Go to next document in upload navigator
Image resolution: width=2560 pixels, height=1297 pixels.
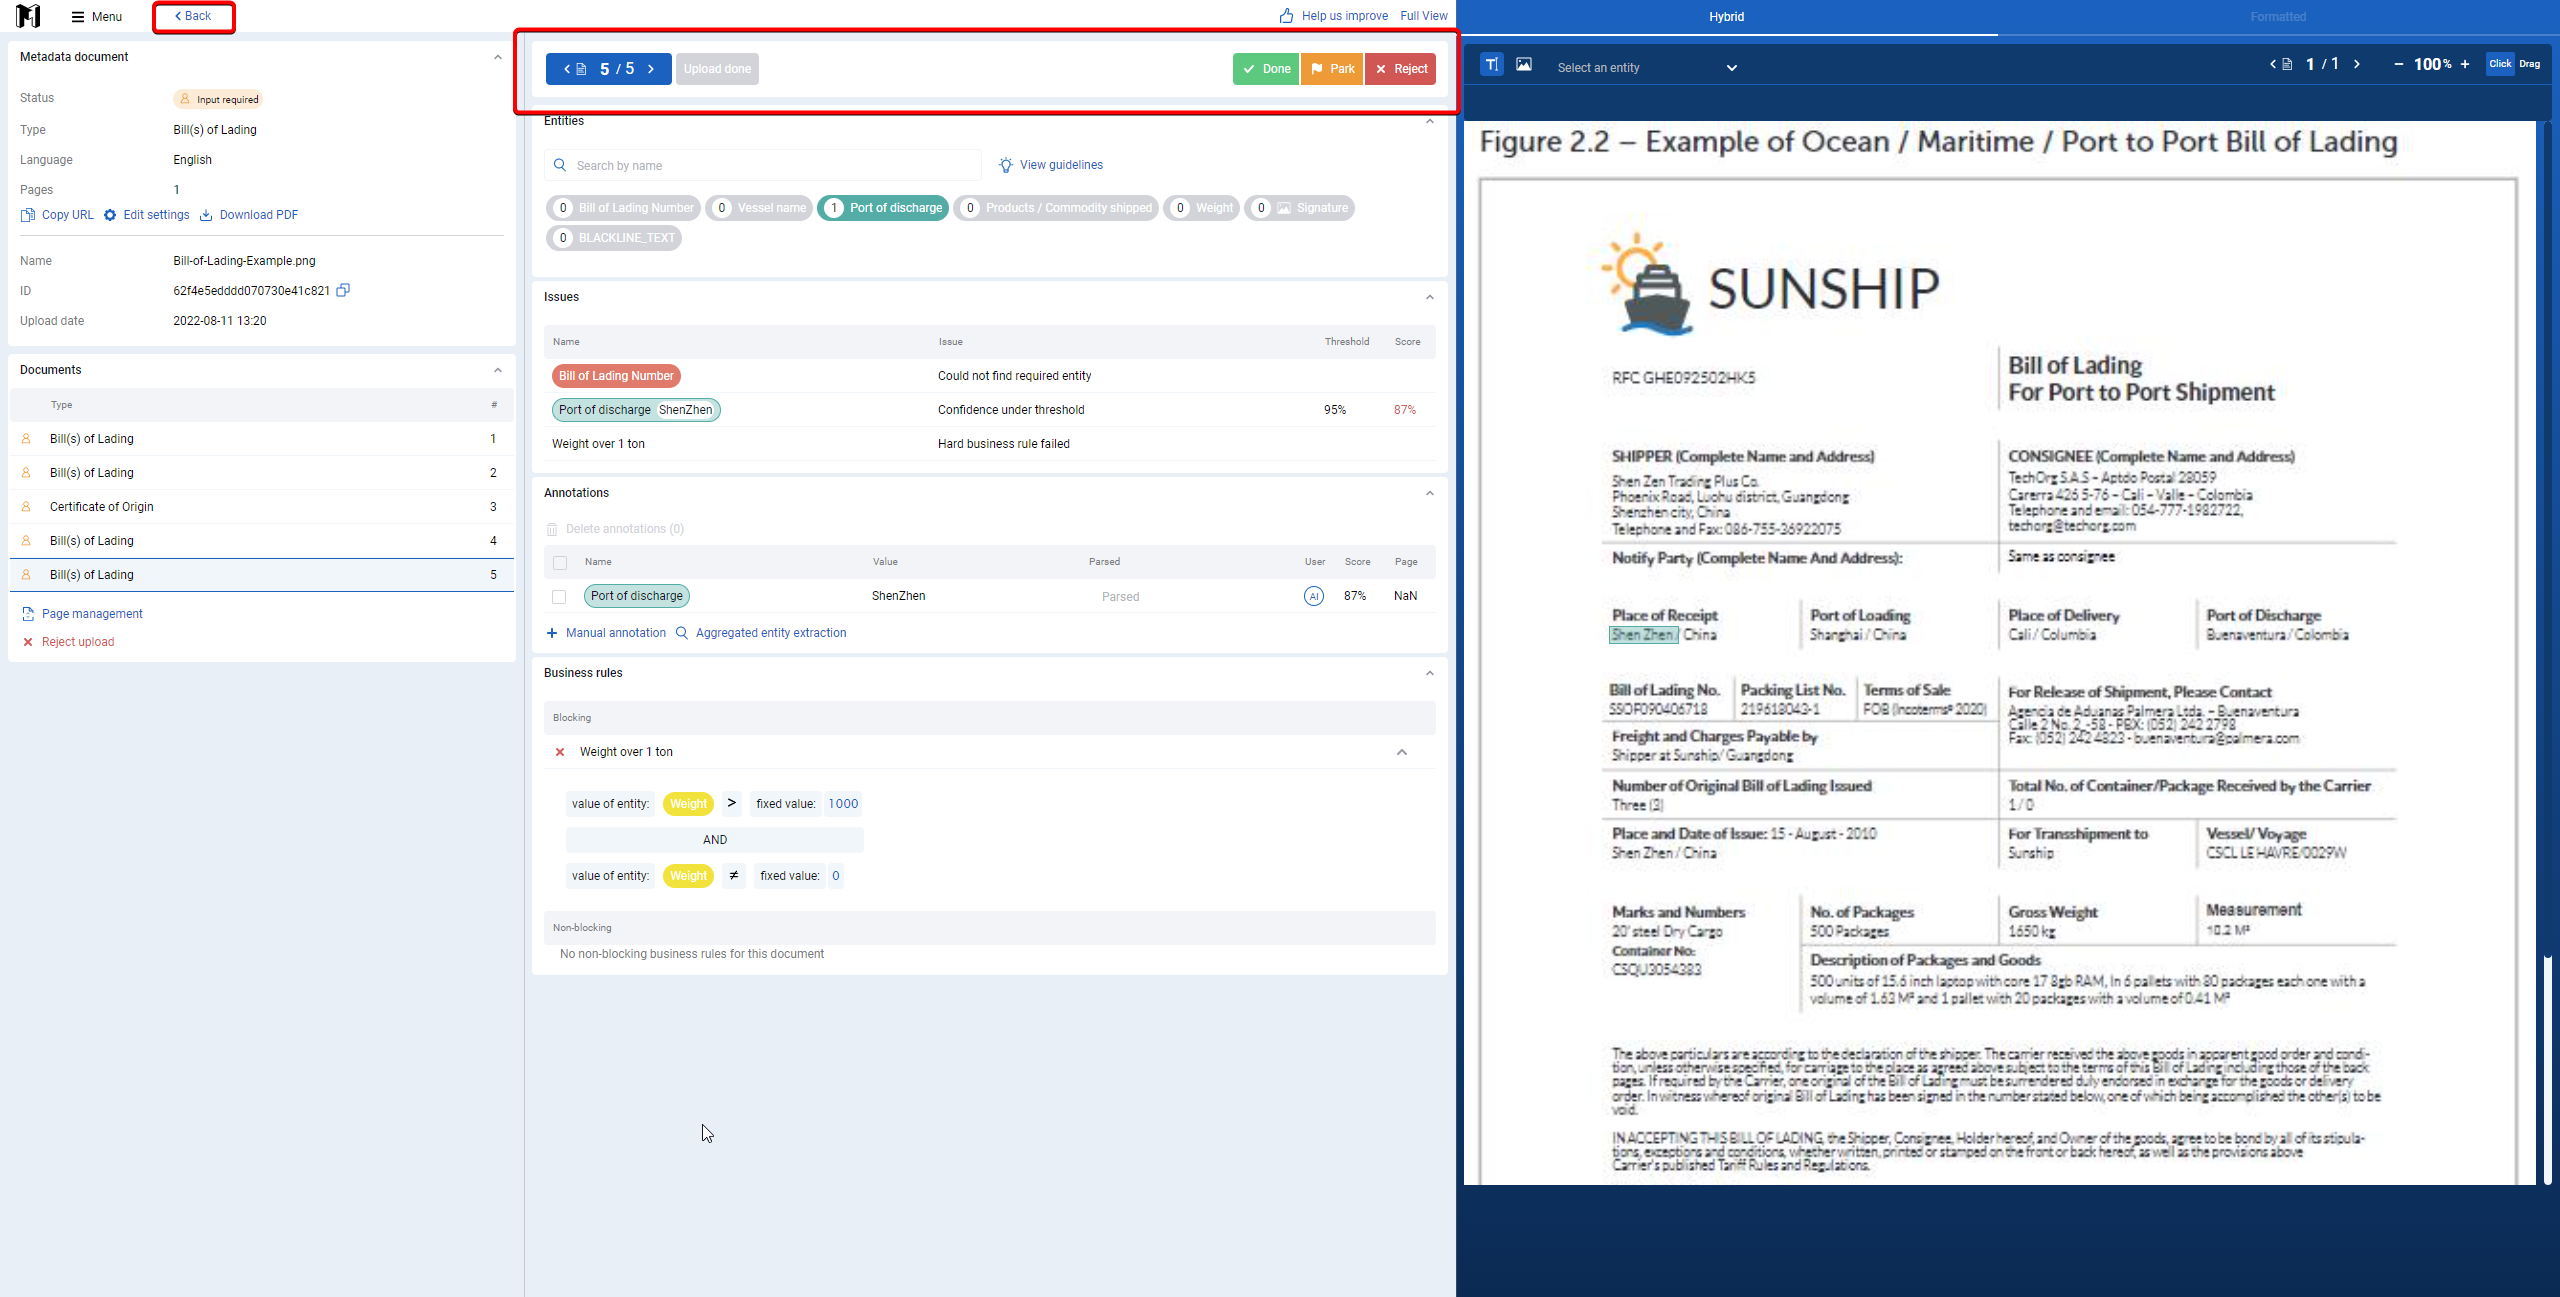point(651,69)
